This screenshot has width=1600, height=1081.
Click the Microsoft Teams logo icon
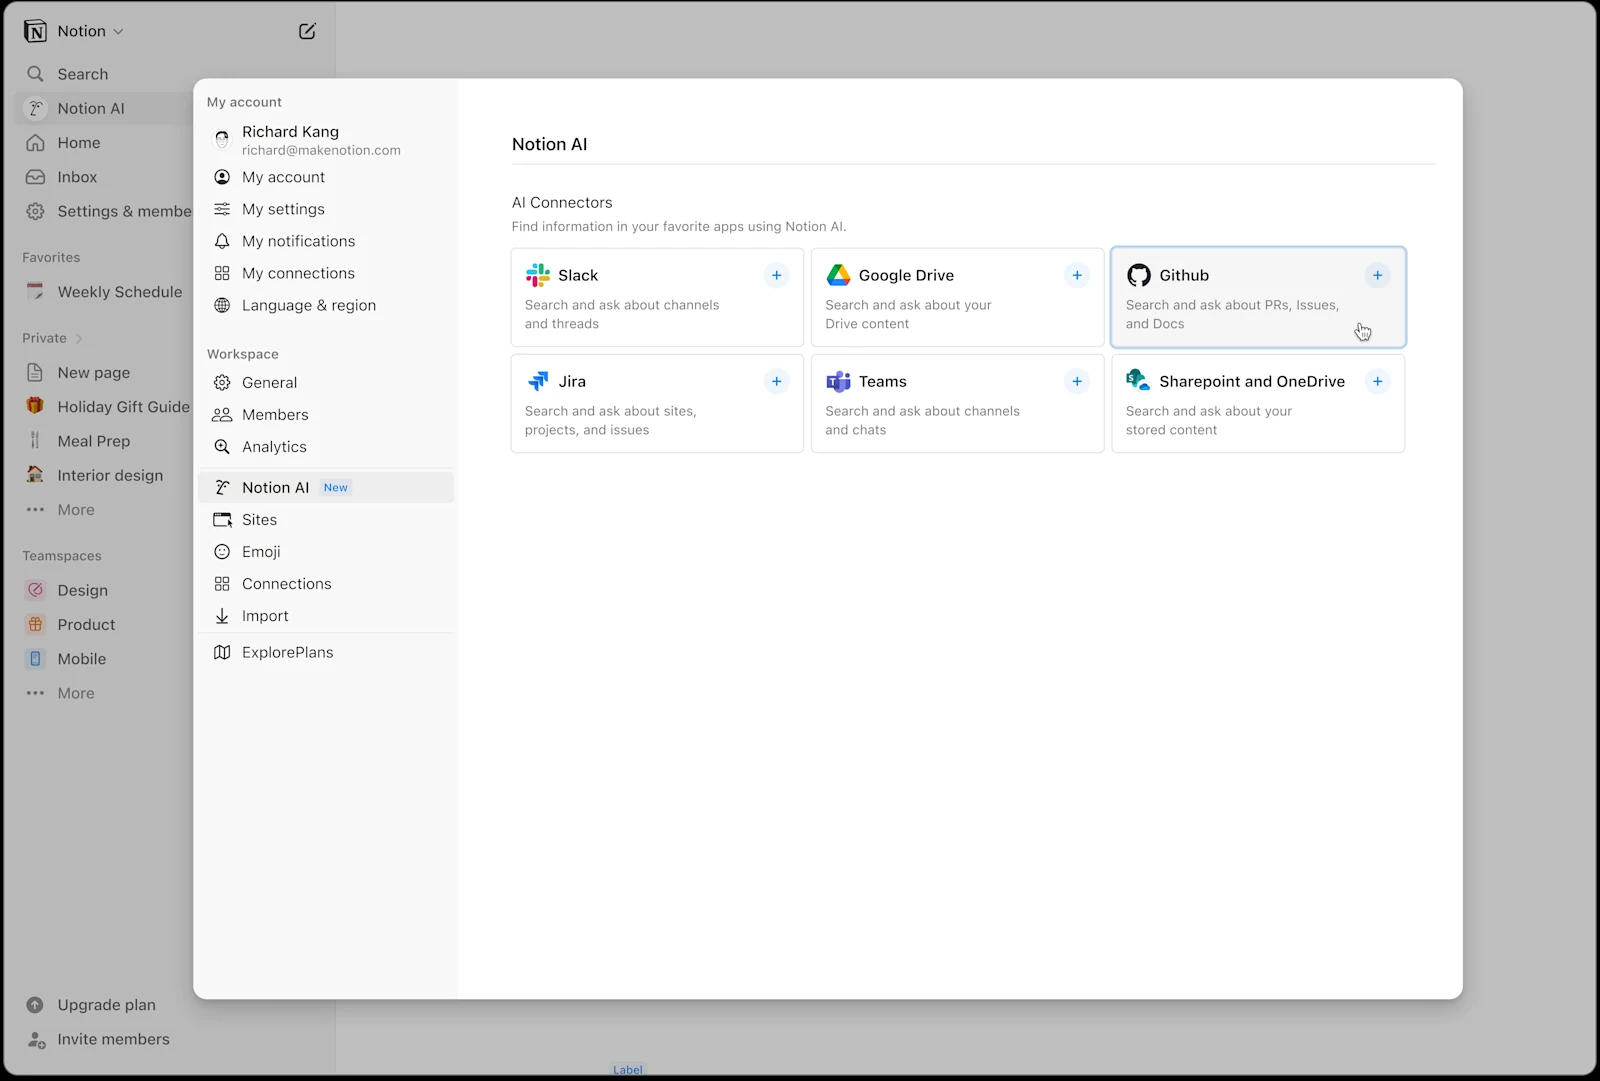coord(838,381)
